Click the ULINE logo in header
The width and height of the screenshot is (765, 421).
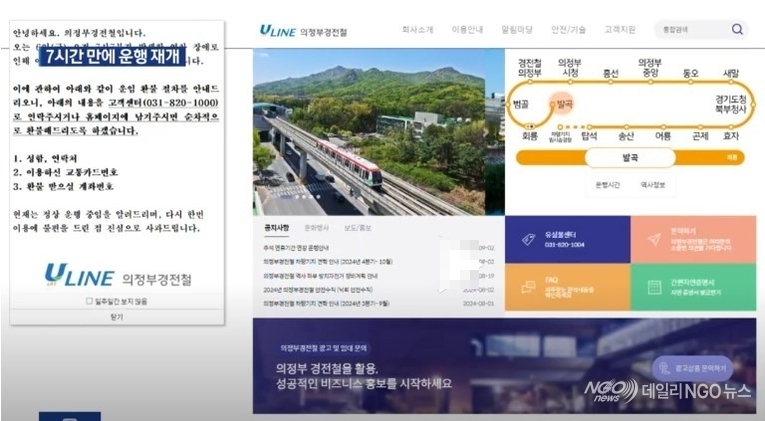tap(303, 31)
